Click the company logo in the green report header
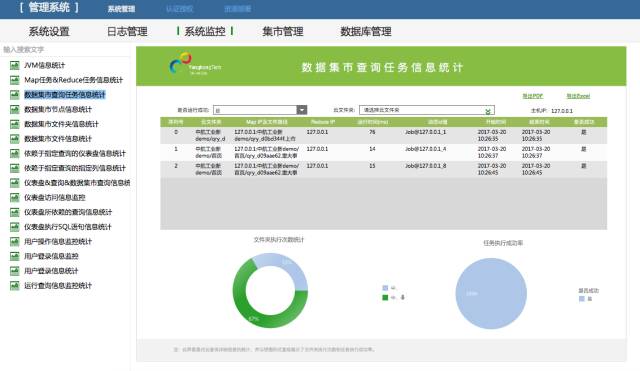Screen dimensions: 640x371 (195, 64)
